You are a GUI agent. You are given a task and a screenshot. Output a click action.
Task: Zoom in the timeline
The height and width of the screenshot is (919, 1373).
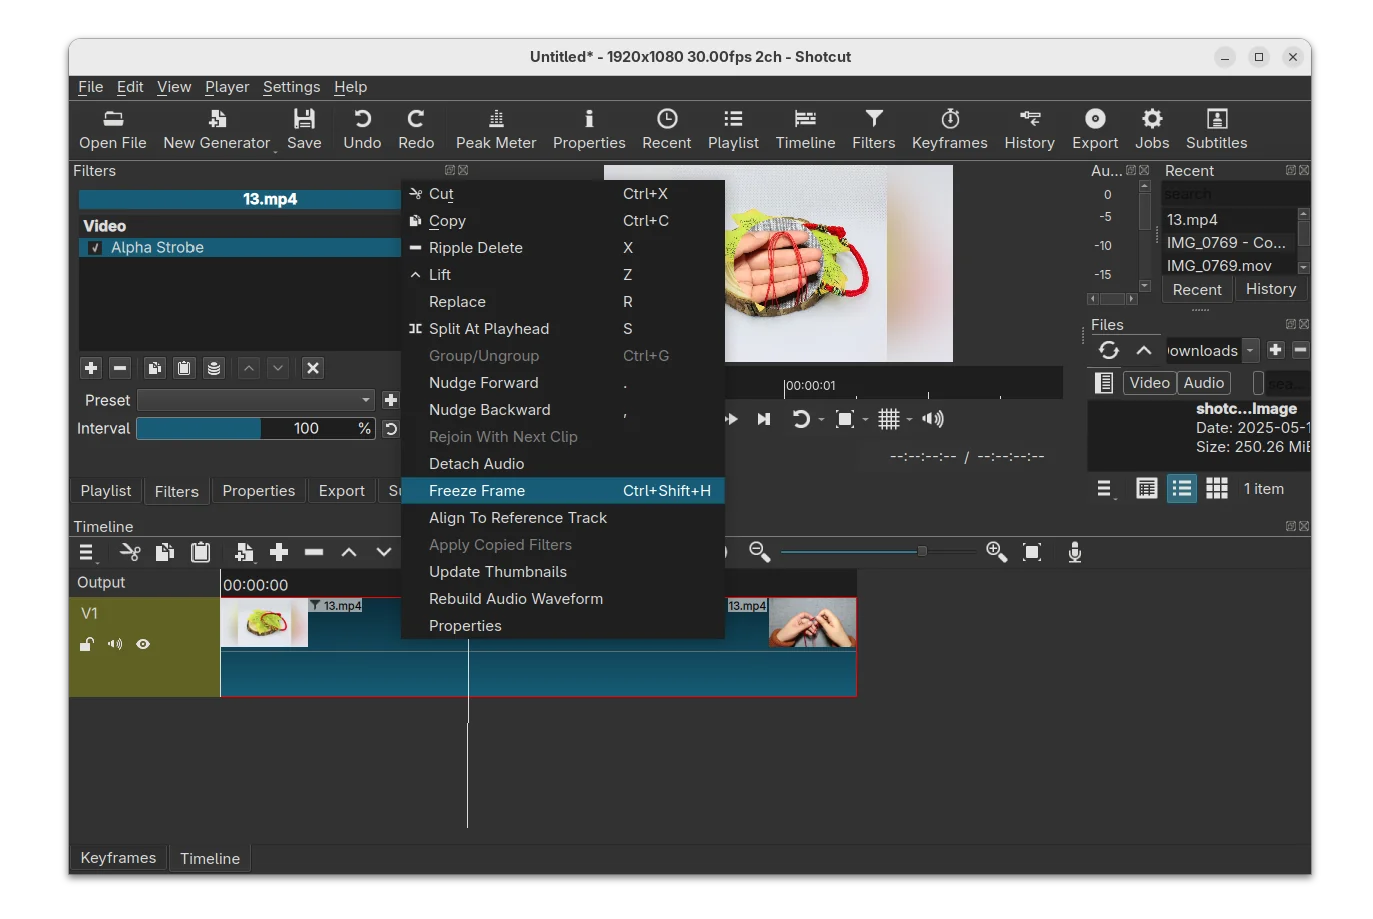click(996, 552)
